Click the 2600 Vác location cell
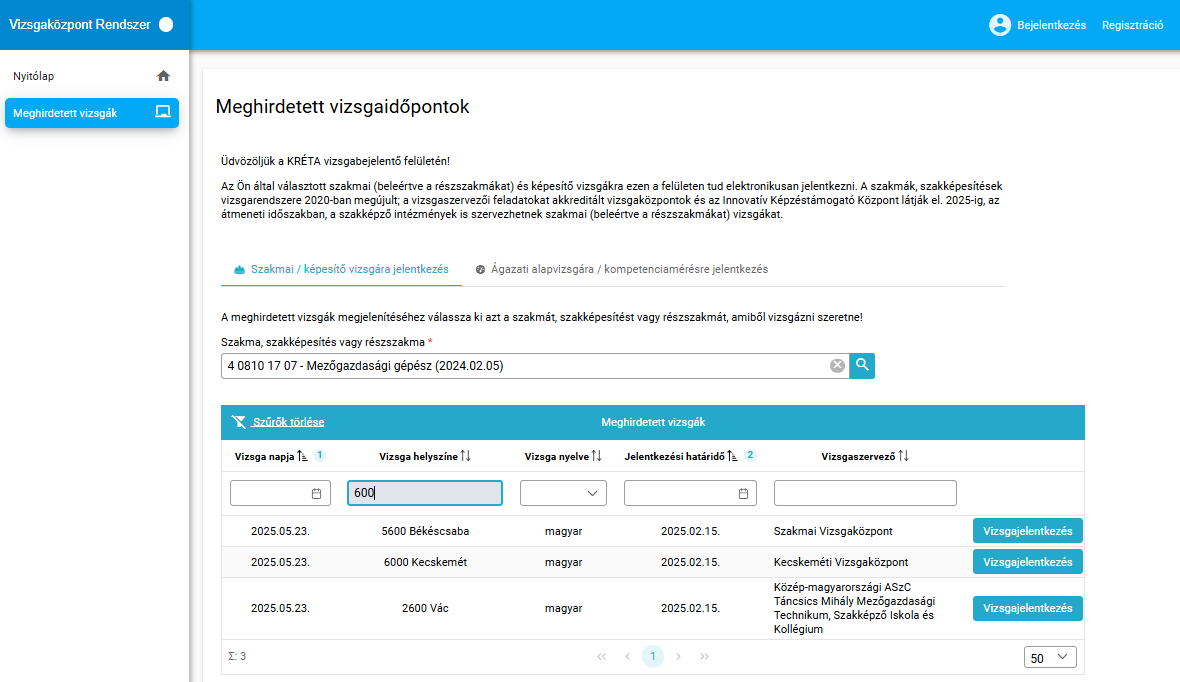 425,608
